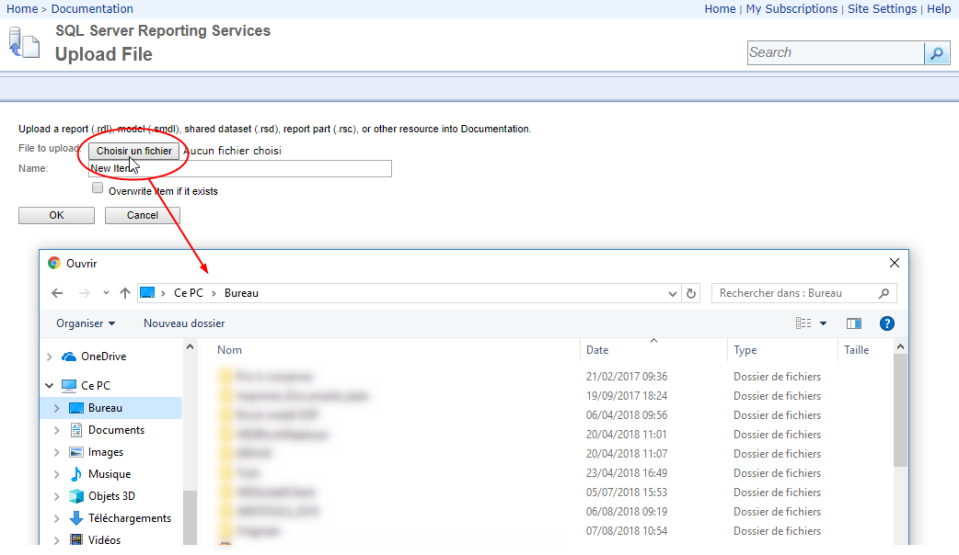Click the Choisir un fichier button
This screenshot has height=555, width=959.
(134, 151)
